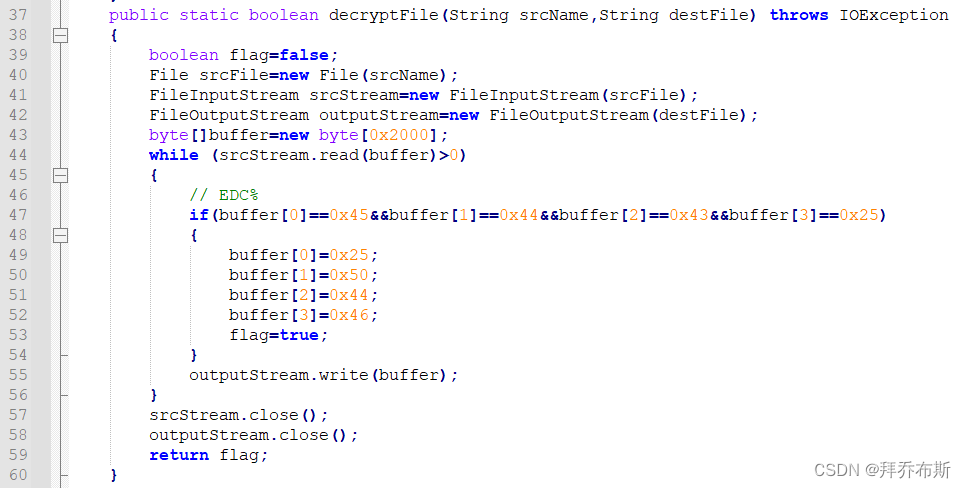Click 'return flag;' on line 59

(209, 455)
